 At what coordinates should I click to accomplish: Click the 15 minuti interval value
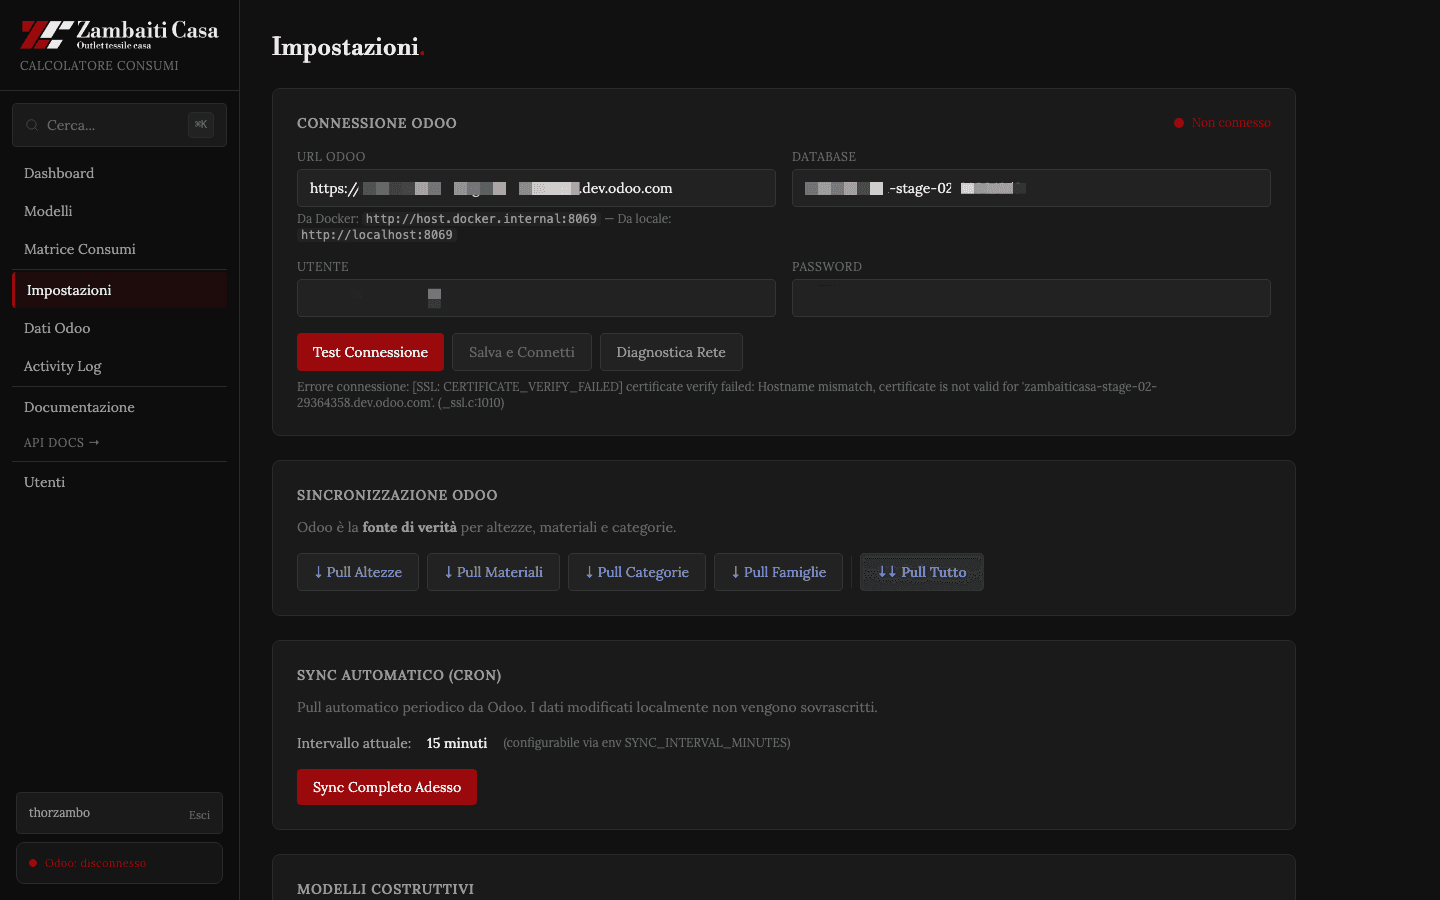(457, 743)
